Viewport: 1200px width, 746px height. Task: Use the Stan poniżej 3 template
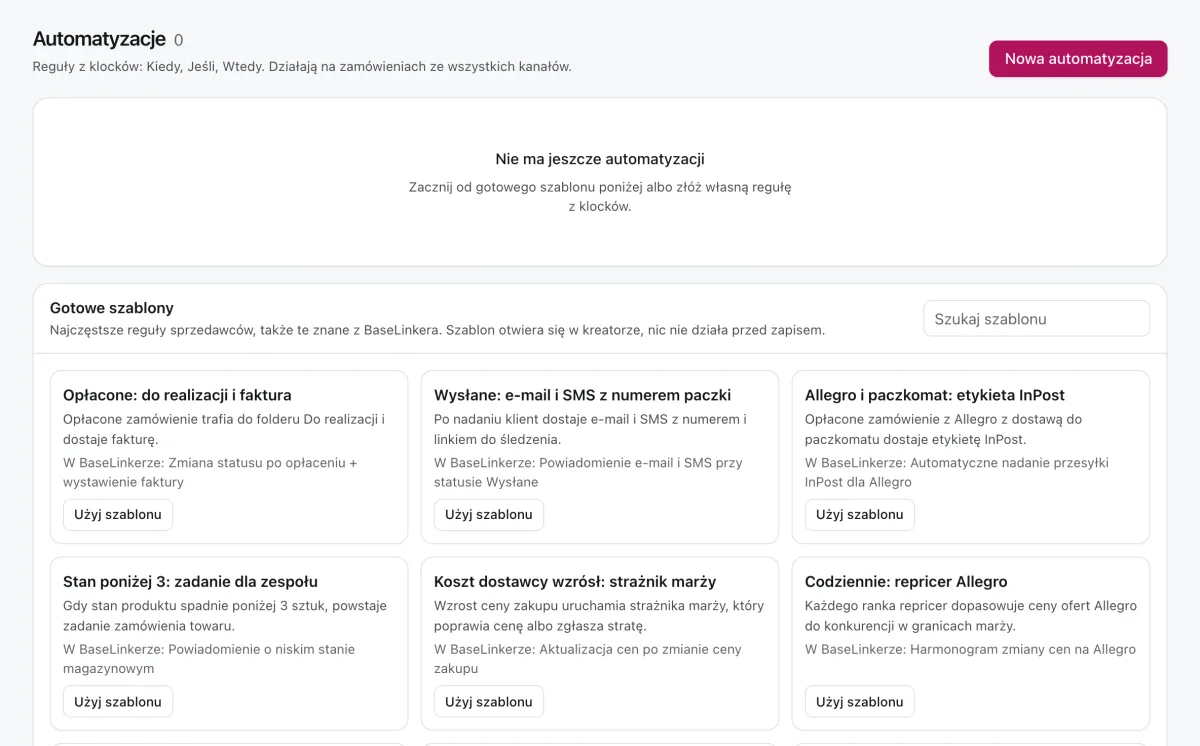(118, 702)
